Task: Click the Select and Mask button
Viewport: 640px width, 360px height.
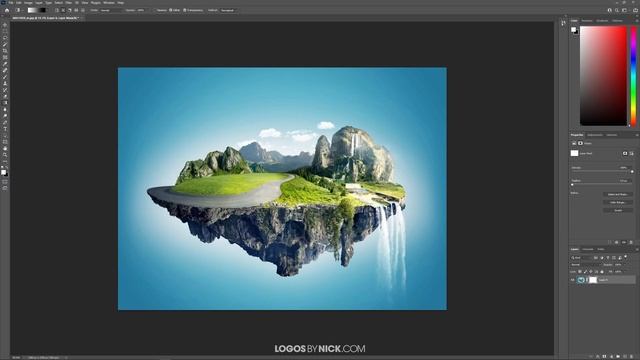Action: [x=618, y=195]
